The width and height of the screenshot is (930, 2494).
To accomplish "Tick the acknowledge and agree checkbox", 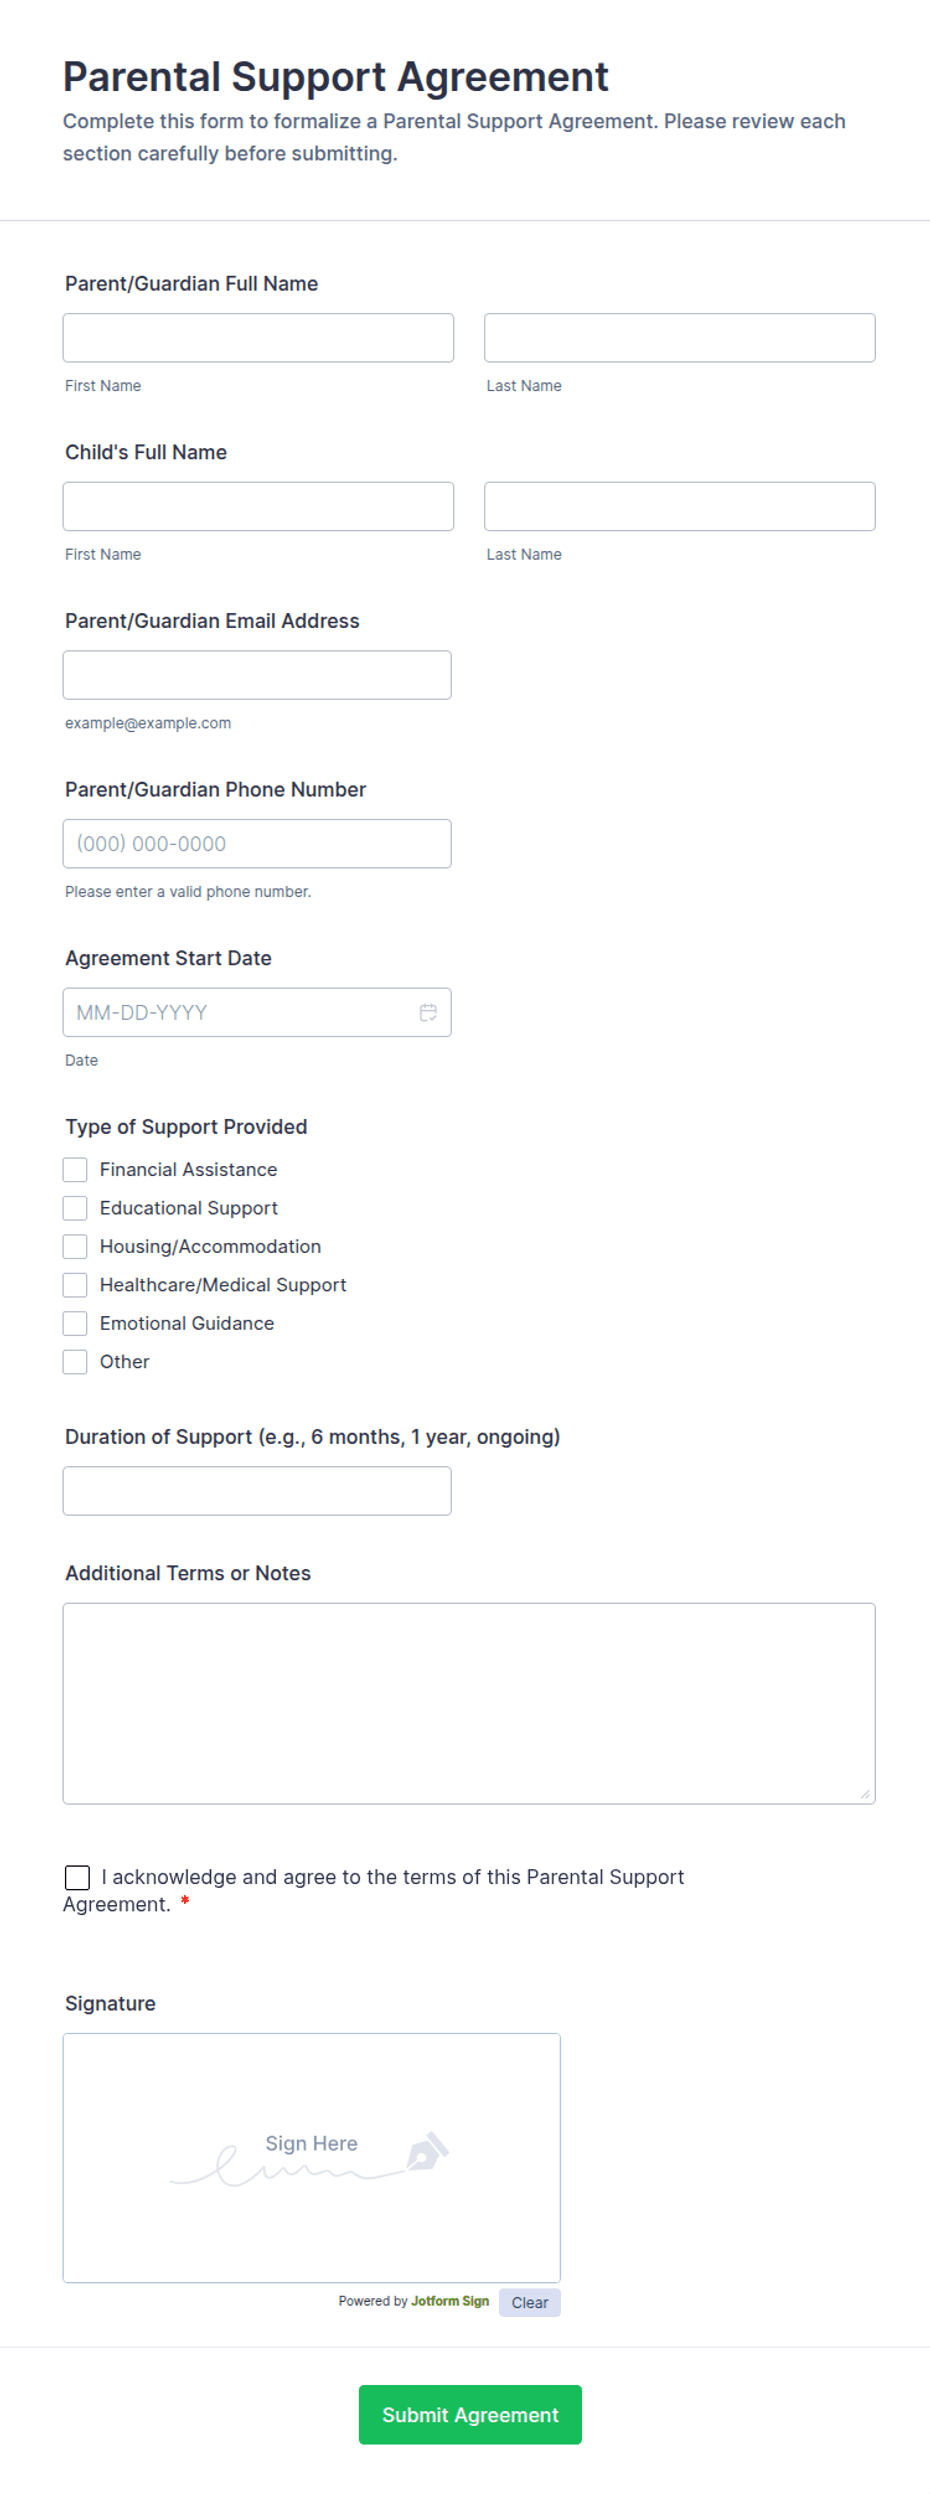I will (x=77, y=1877).
